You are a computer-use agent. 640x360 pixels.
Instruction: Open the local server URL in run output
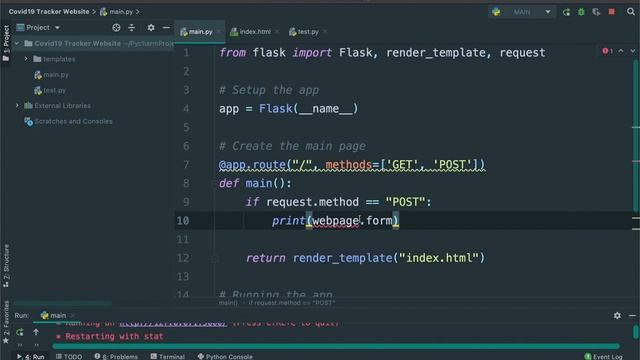pyautogui.click(x=173, y=323)
